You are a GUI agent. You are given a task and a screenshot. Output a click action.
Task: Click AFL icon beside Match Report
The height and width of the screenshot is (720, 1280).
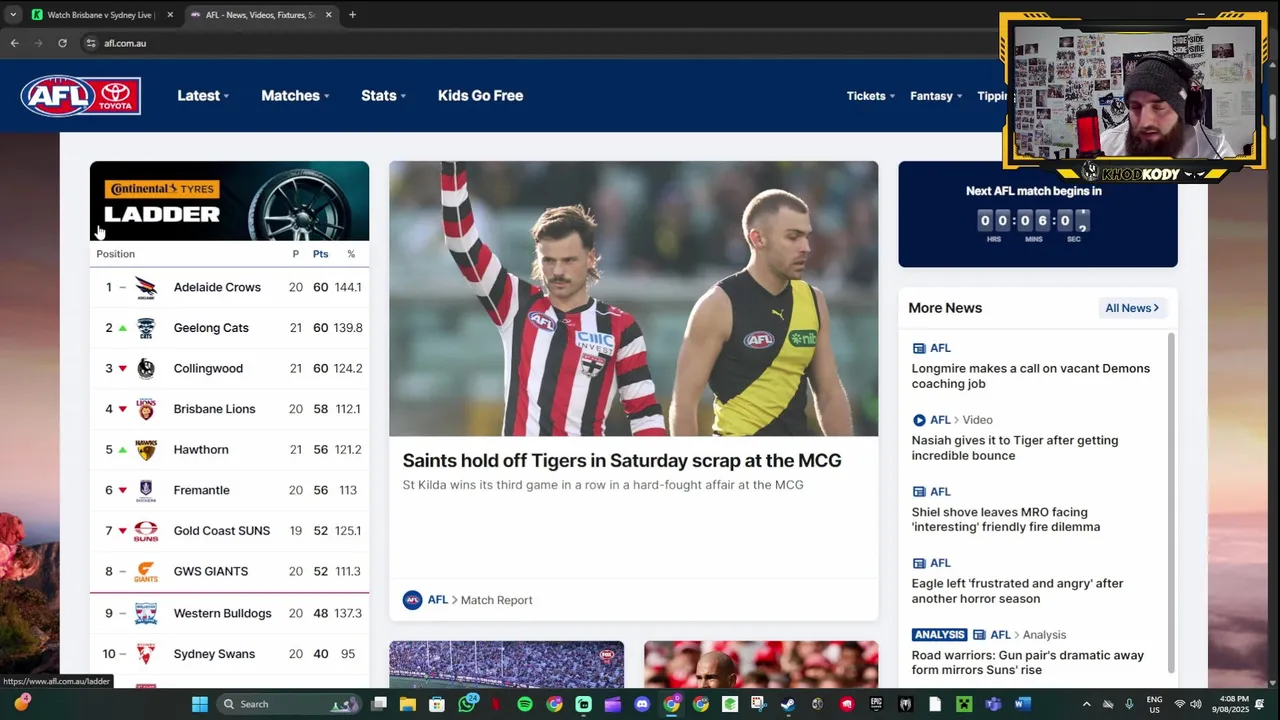click(412, 600)
